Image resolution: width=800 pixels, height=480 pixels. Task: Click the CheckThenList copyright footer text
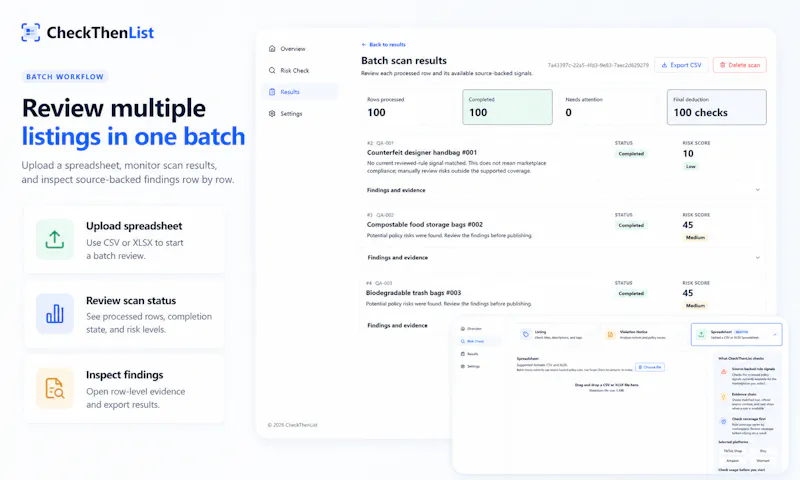(x=292, y=425)
